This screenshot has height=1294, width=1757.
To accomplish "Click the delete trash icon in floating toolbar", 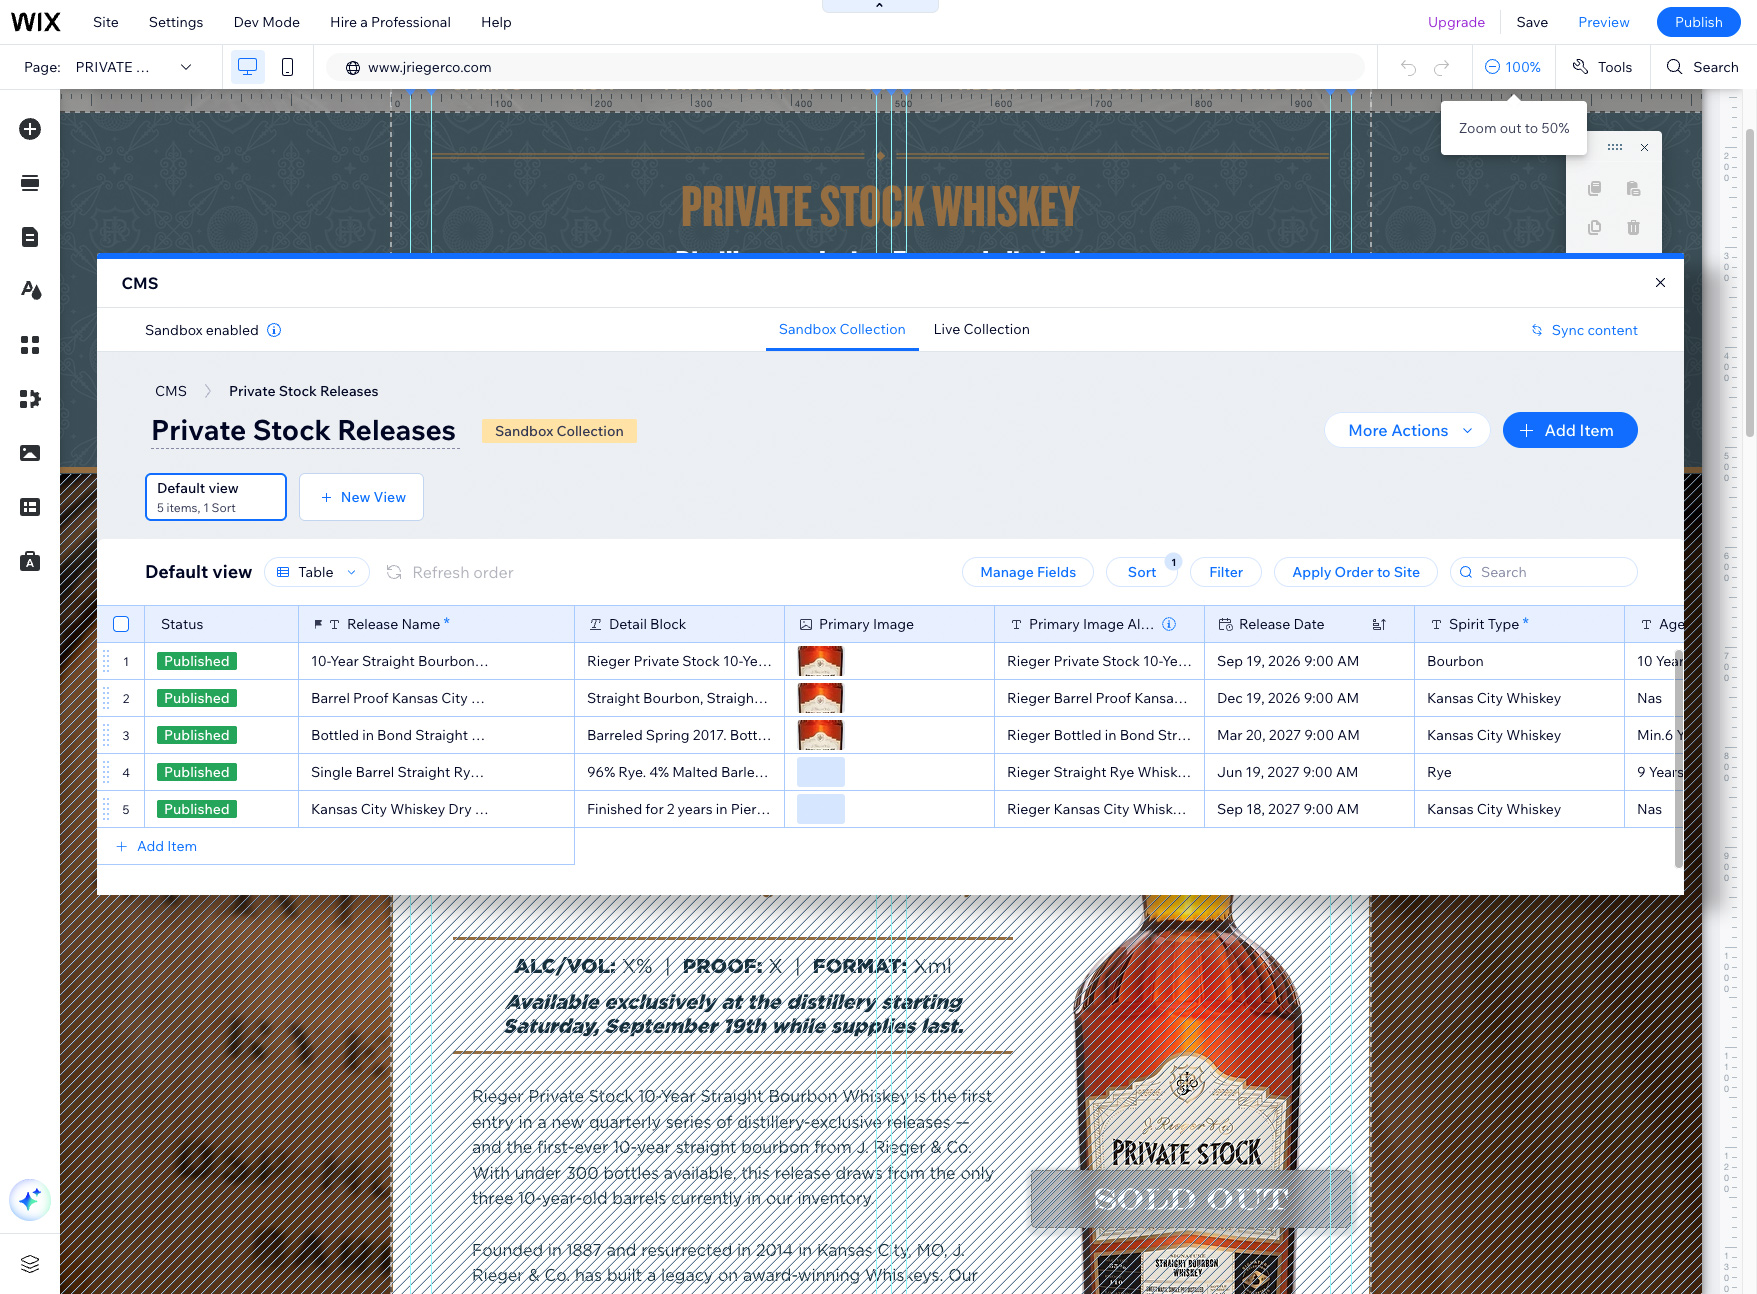I will click(1633, 227).
